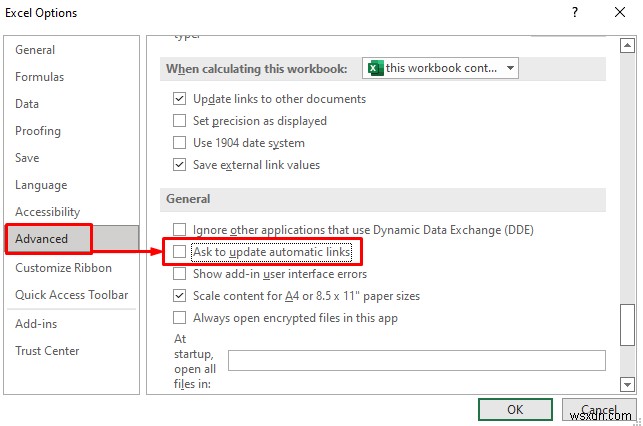
Task: Check Ignore other applications that use DDE
Action: tap(179, 230)
